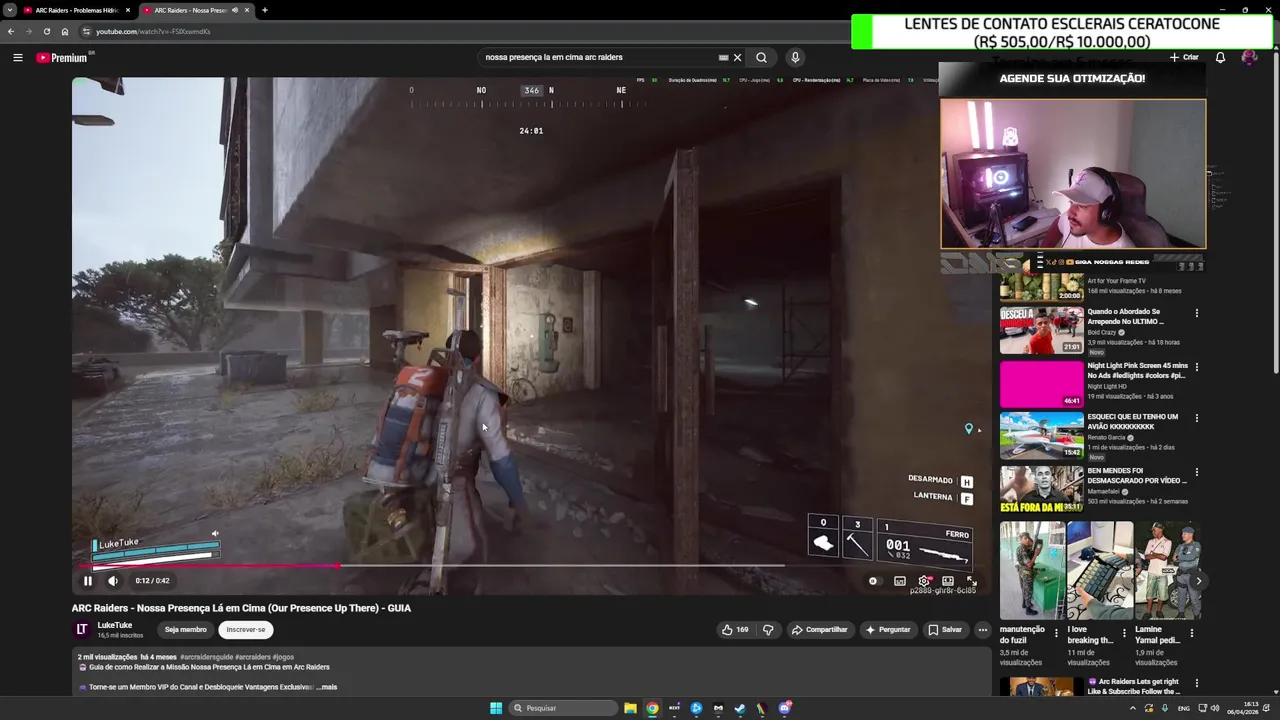Open Discord from the taskbar

(x=784, y=708)
